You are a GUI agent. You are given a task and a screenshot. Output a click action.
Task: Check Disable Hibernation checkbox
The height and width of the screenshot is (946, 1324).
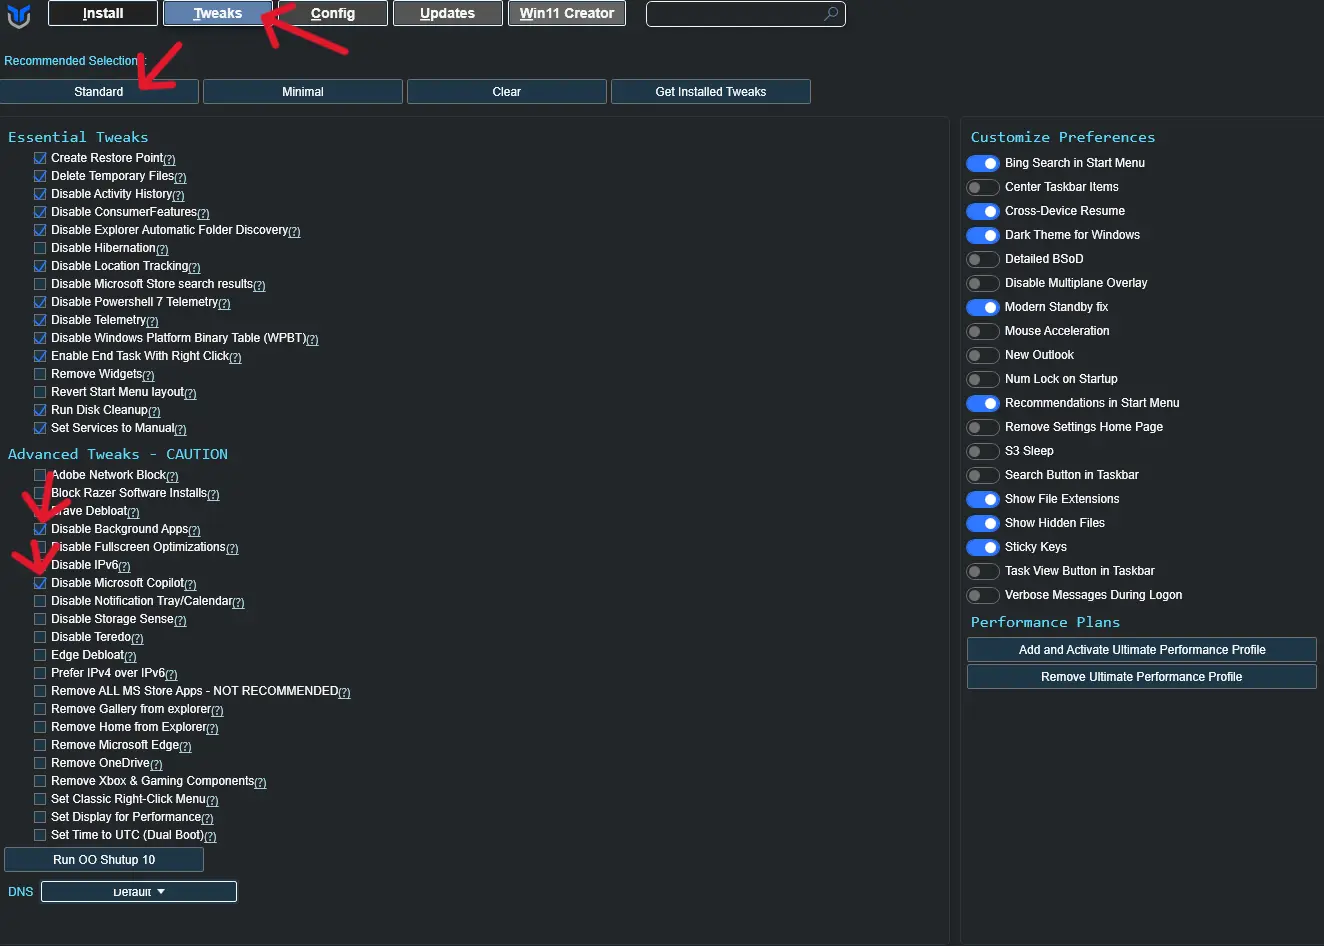pyautogui.click(x=40, y=248)
